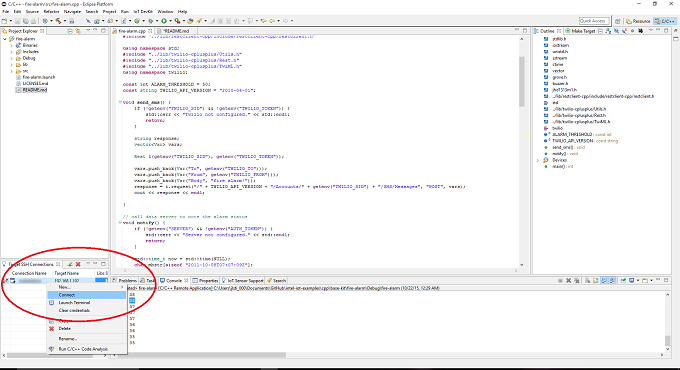Screen dimensions: 680x370
Task: Expand the Devices node in Outline
Action: [538, 160]
